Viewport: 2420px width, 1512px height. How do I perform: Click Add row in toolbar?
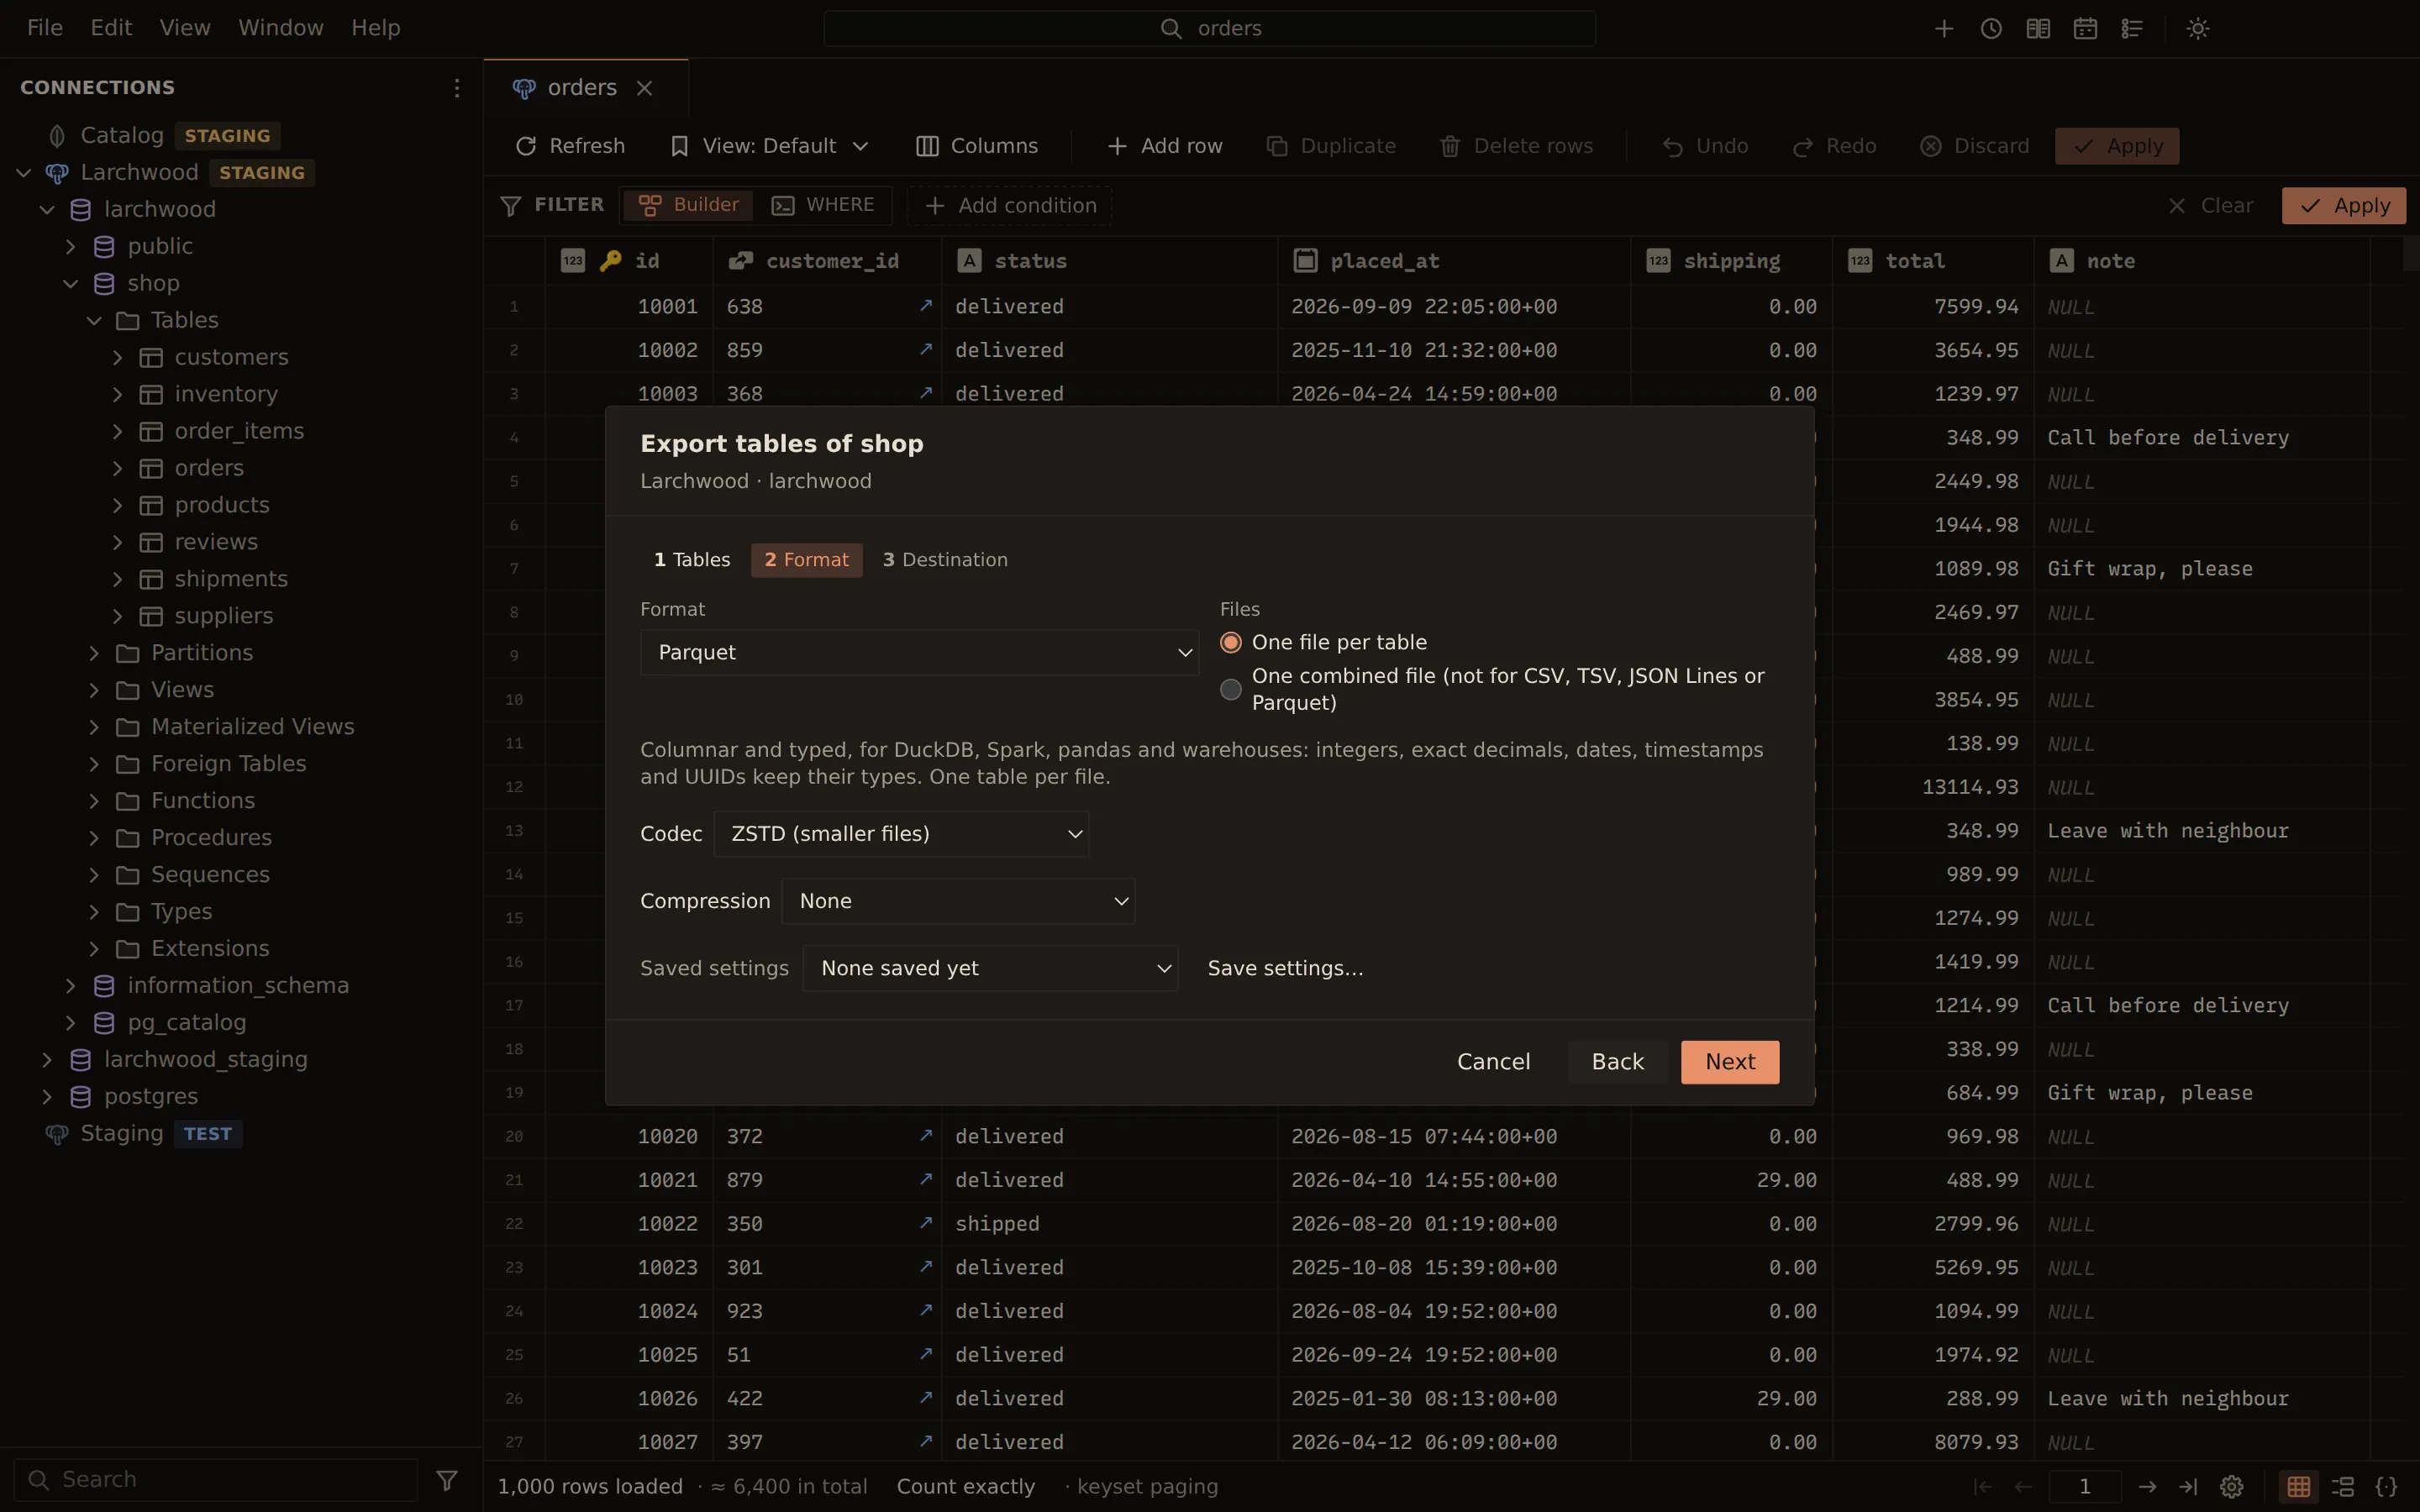(x=1164, y=146)
